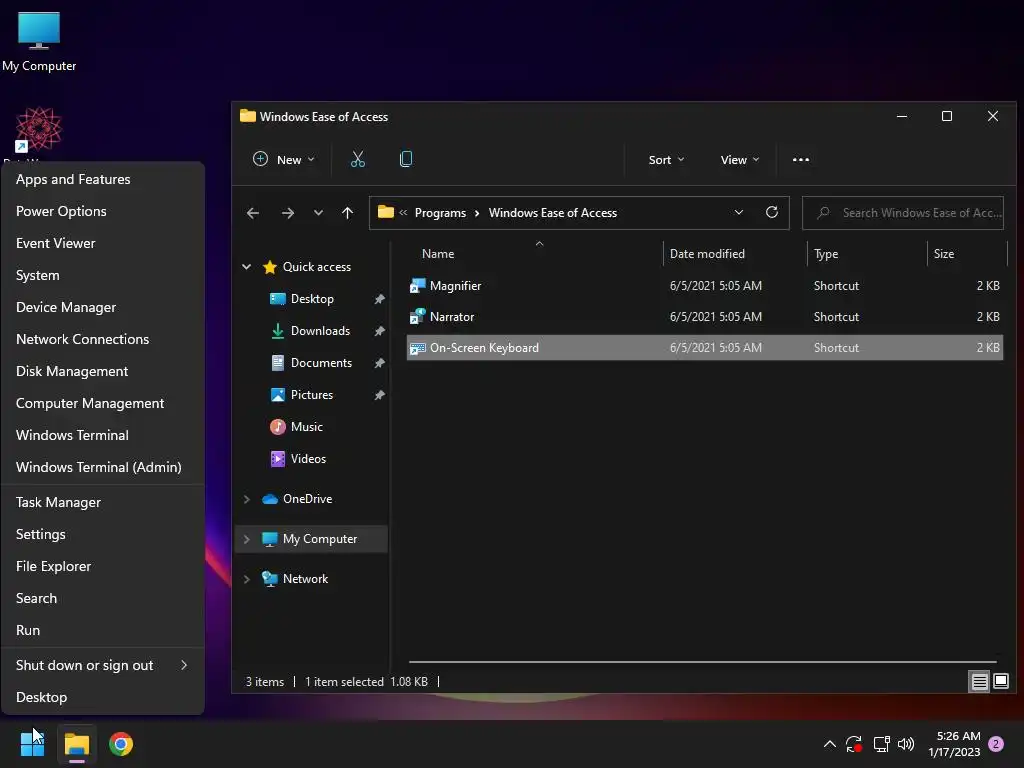1024x768 pixels.
Task: Expand My Computer in navigation pane
Action: point(247,539)
